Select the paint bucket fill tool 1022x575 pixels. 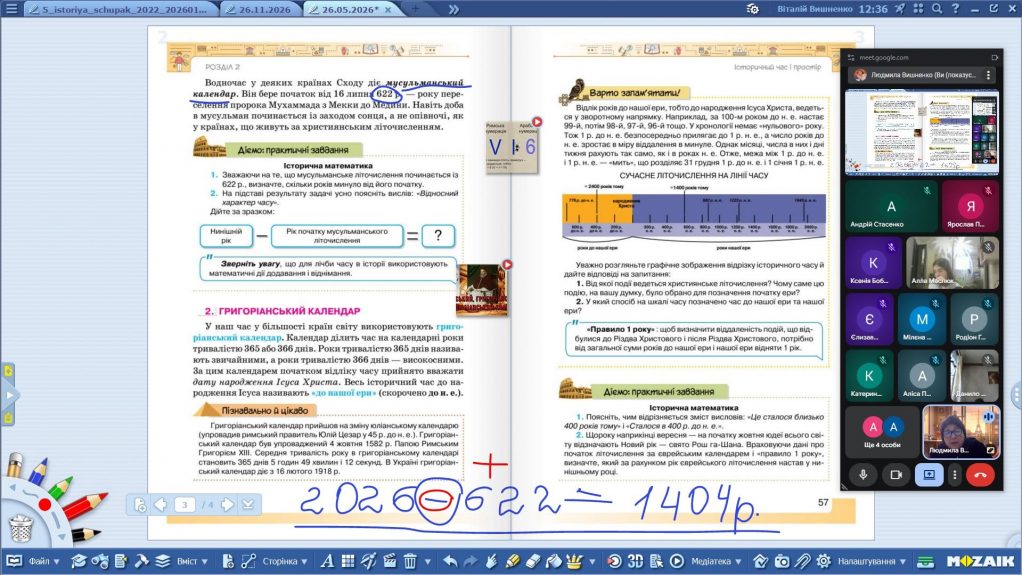tap(553, 561)
